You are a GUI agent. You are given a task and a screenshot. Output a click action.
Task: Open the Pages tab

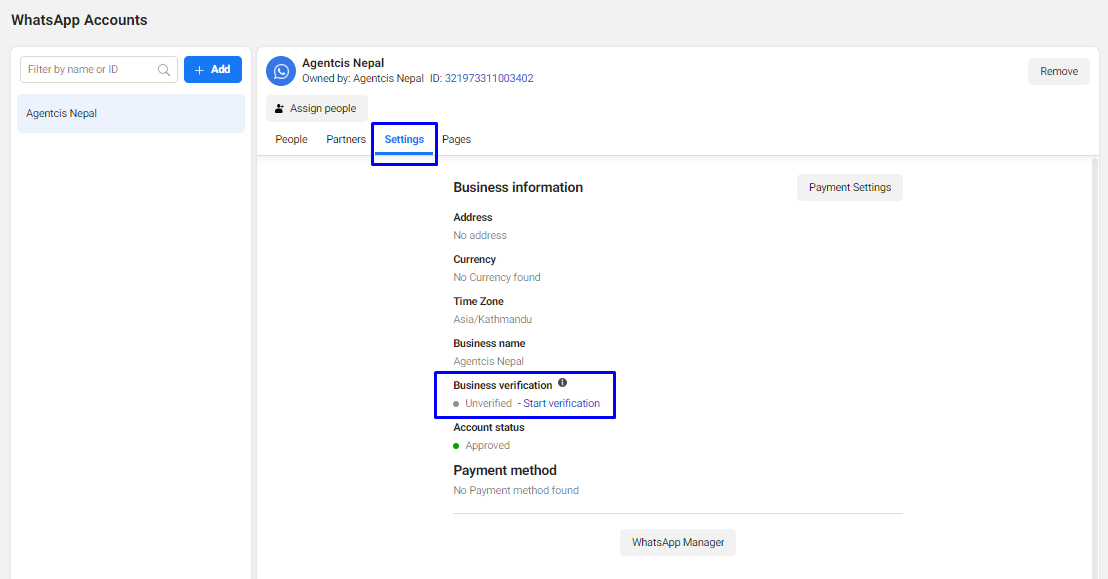pos(456,139)
